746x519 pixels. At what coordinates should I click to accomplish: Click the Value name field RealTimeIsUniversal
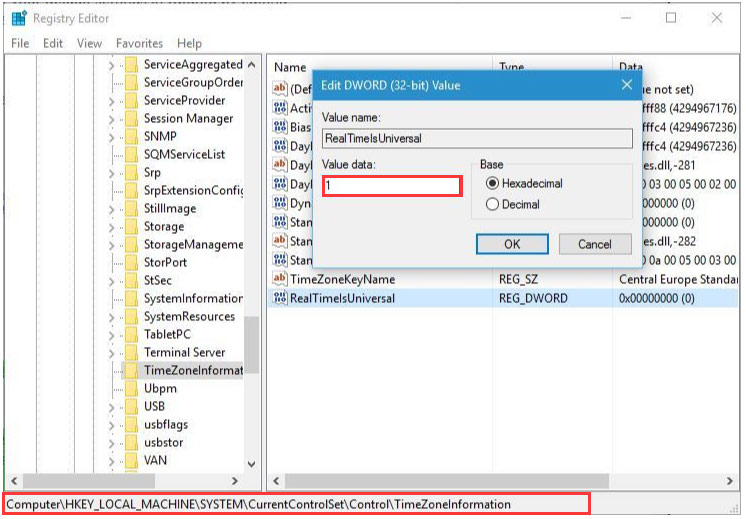[x=477, y=138]
